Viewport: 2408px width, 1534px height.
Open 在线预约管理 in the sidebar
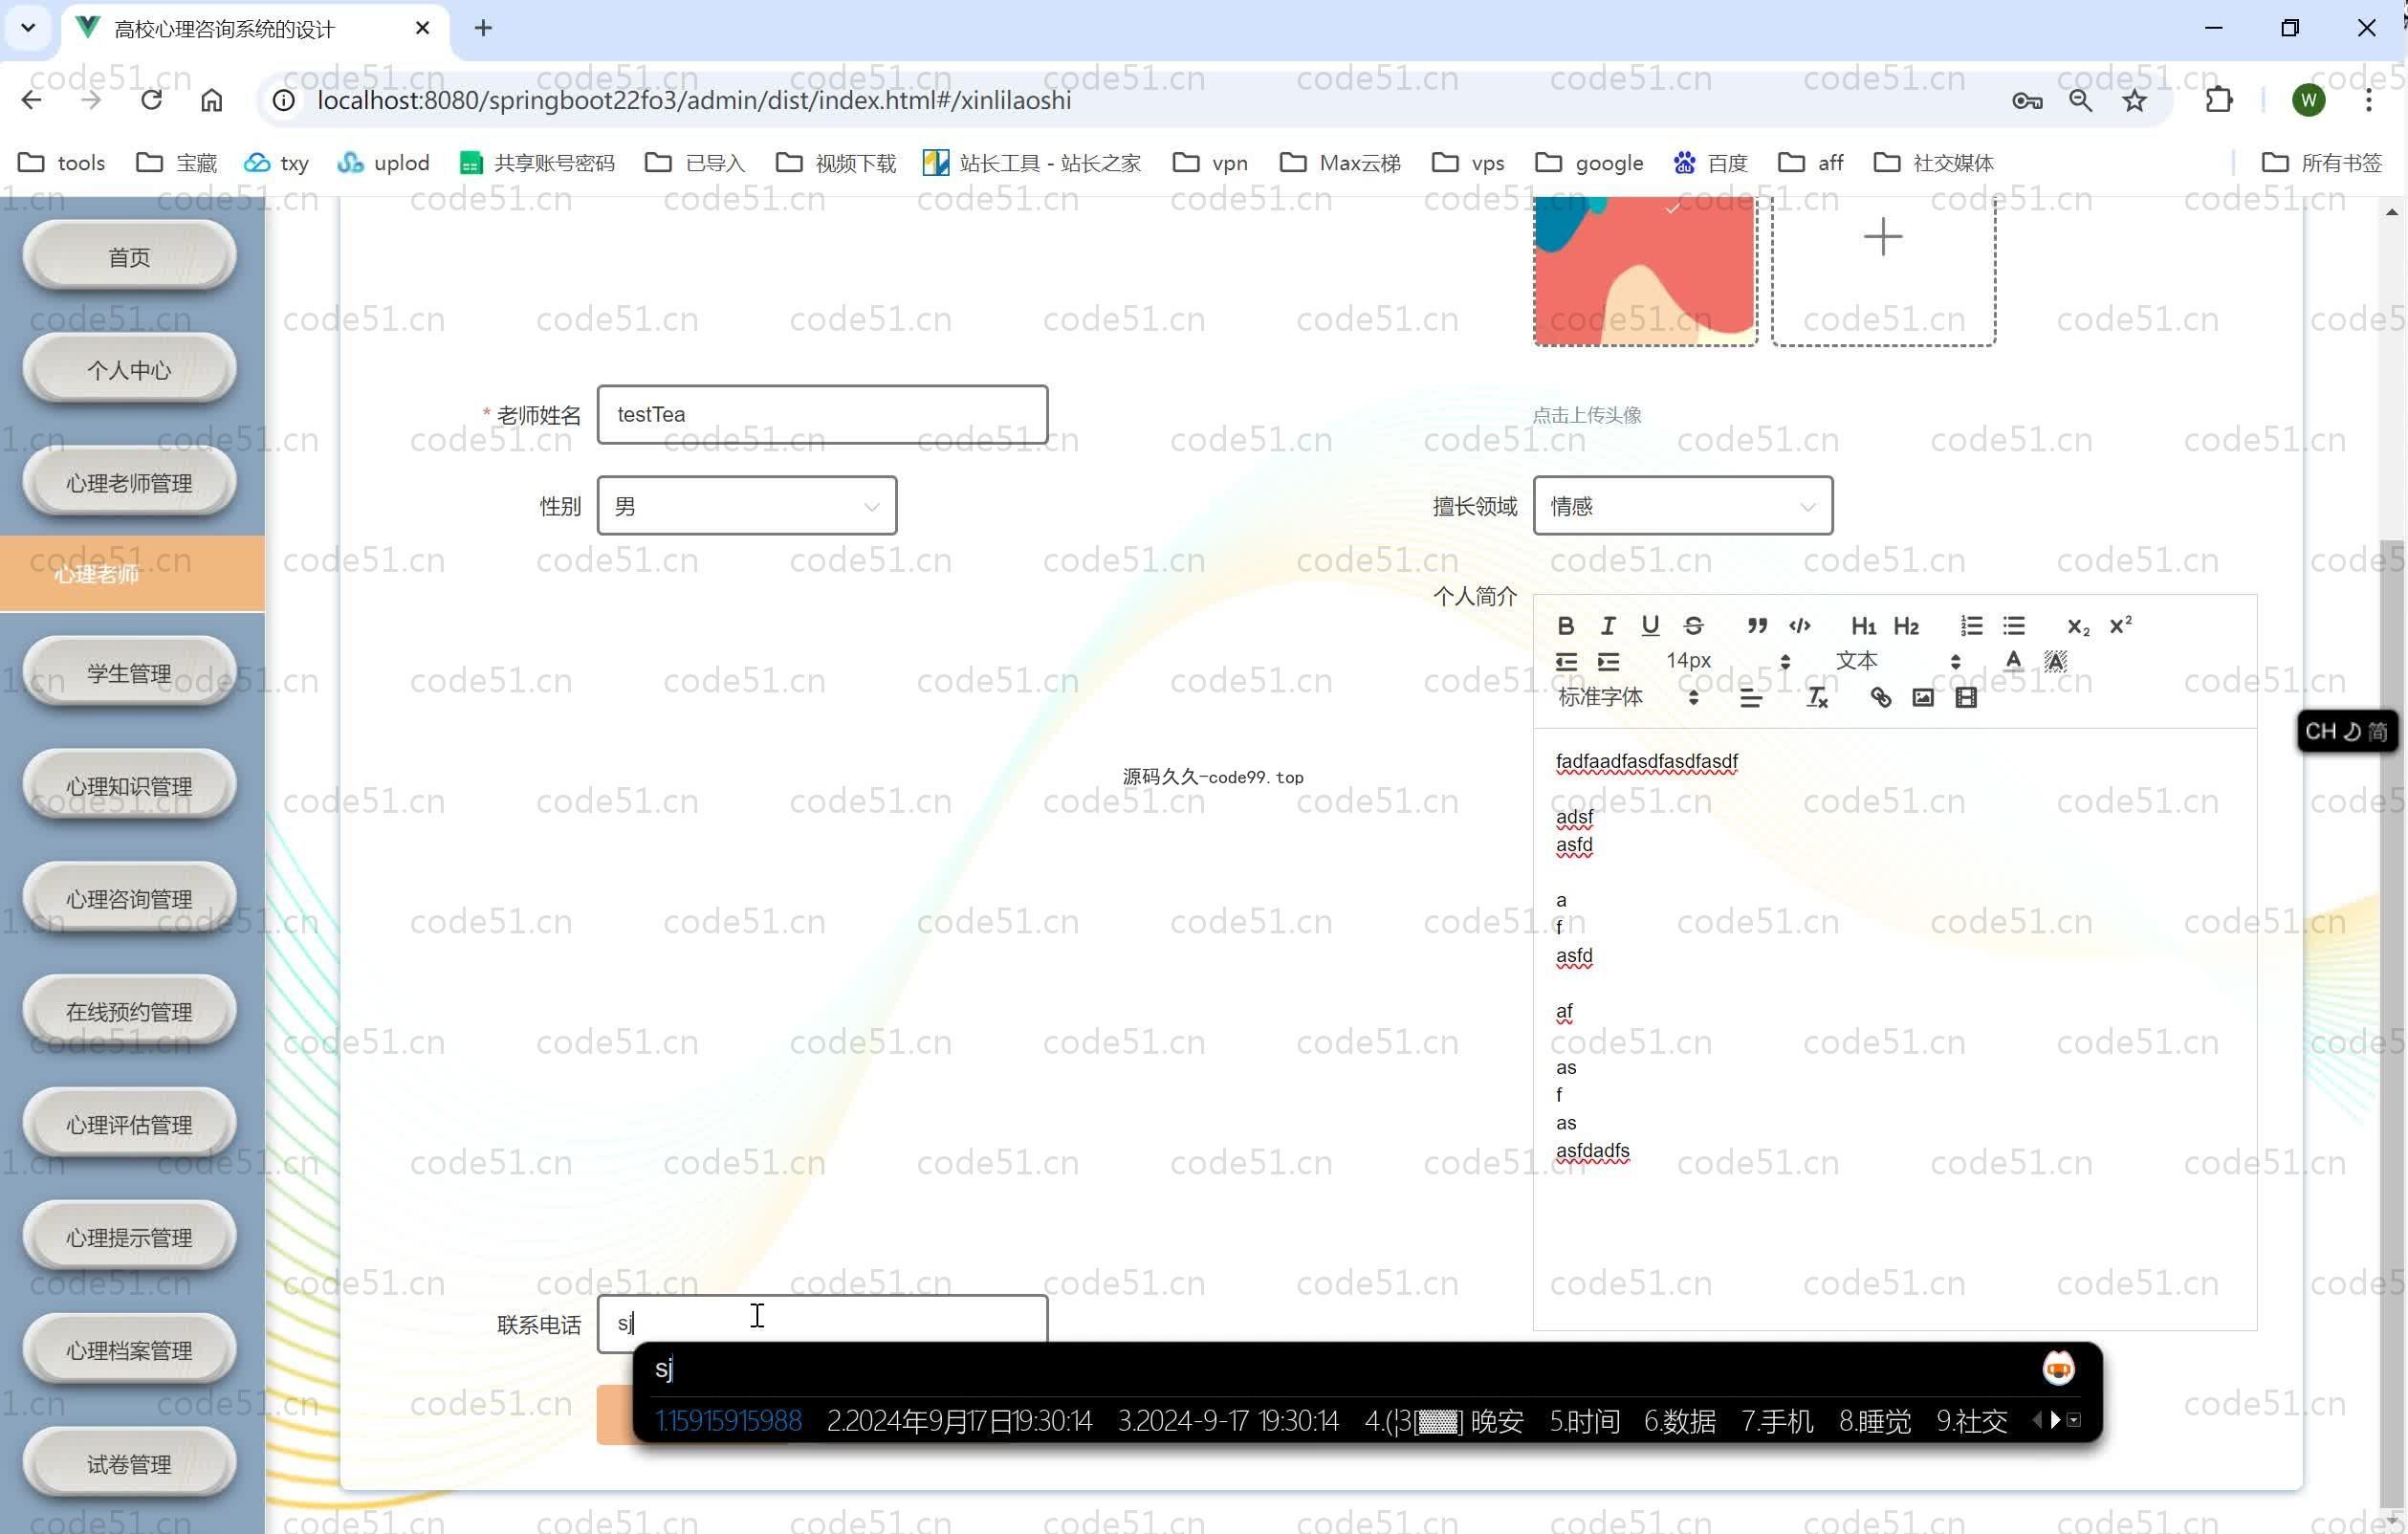[129, 1012]
